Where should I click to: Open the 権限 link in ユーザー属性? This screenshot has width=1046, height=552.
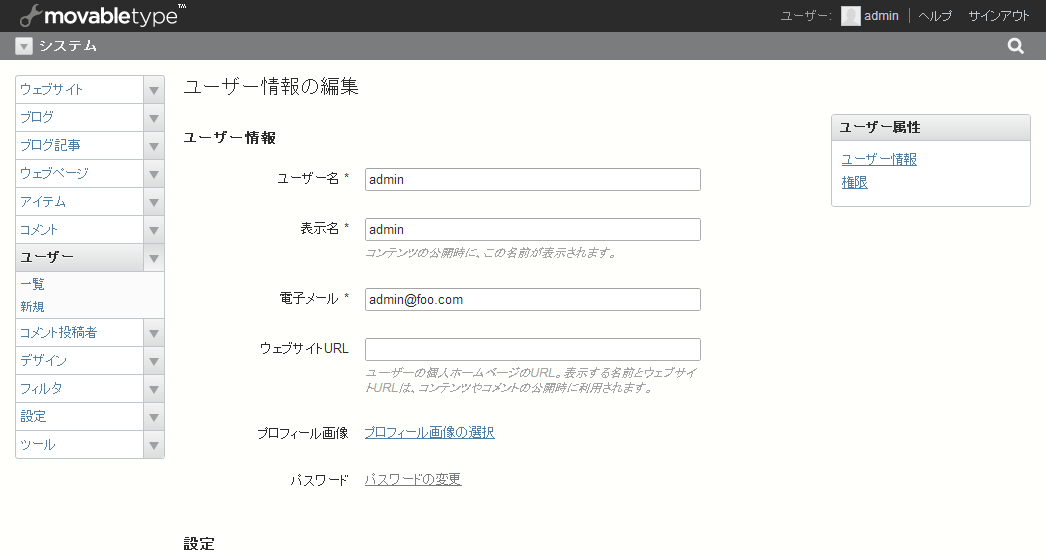(855, 182)
